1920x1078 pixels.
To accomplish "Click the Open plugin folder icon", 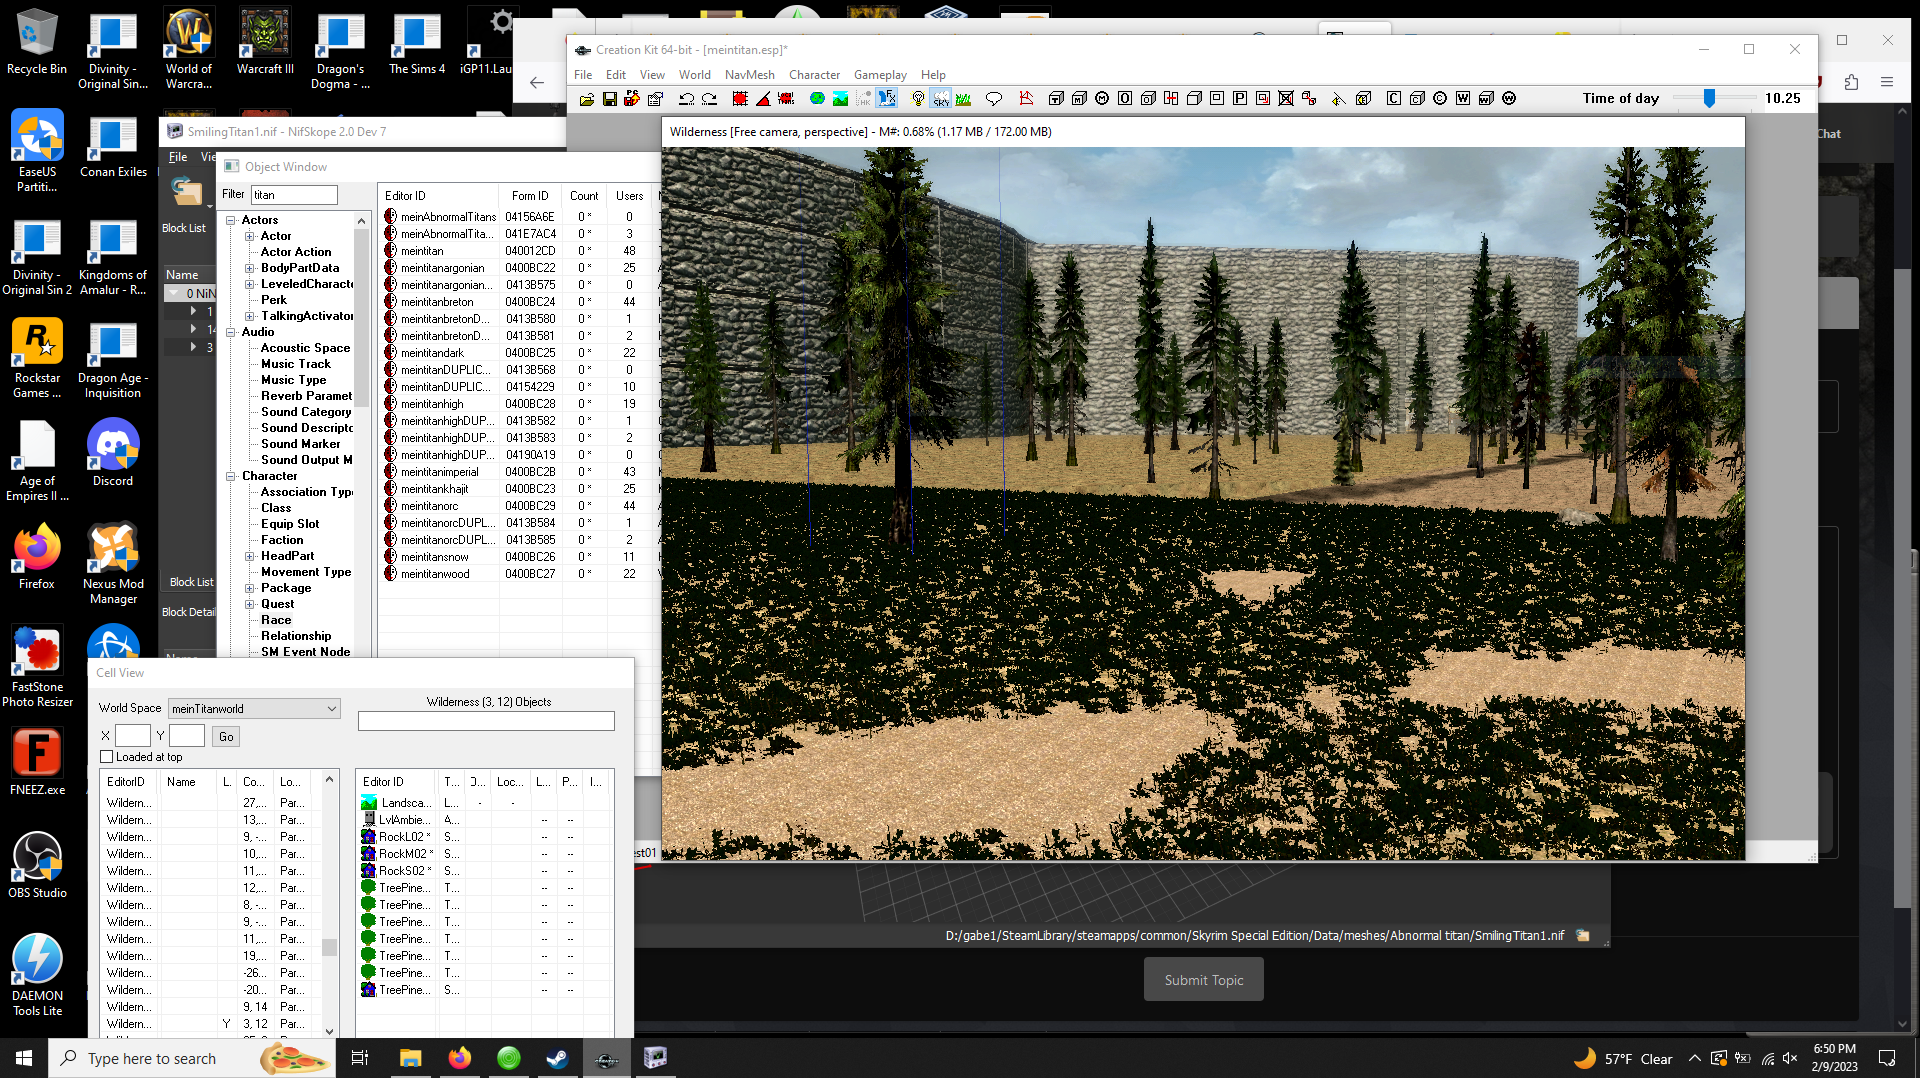I will [x=587, y=99].
